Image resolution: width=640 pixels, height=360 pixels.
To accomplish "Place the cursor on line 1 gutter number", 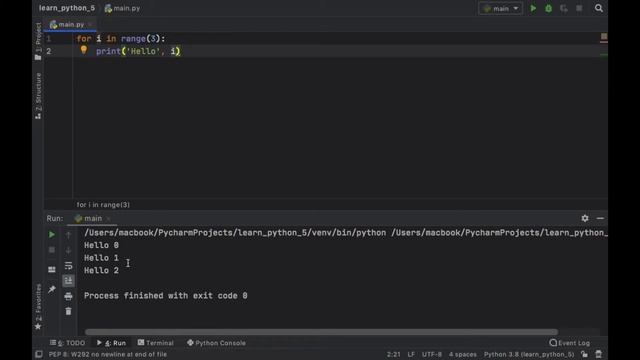I will (49, 38).
